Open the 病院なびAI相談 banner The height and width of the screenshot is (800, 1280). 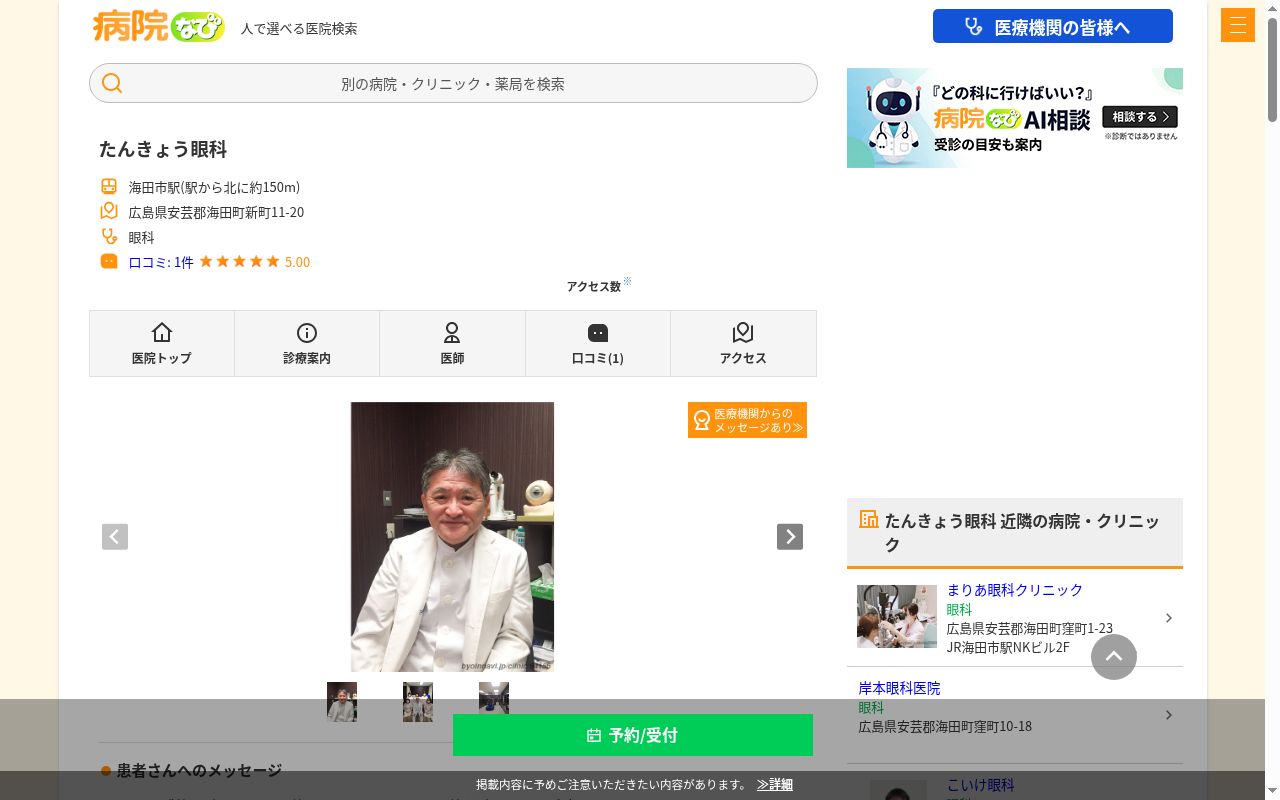click(x=1015, y=118)
